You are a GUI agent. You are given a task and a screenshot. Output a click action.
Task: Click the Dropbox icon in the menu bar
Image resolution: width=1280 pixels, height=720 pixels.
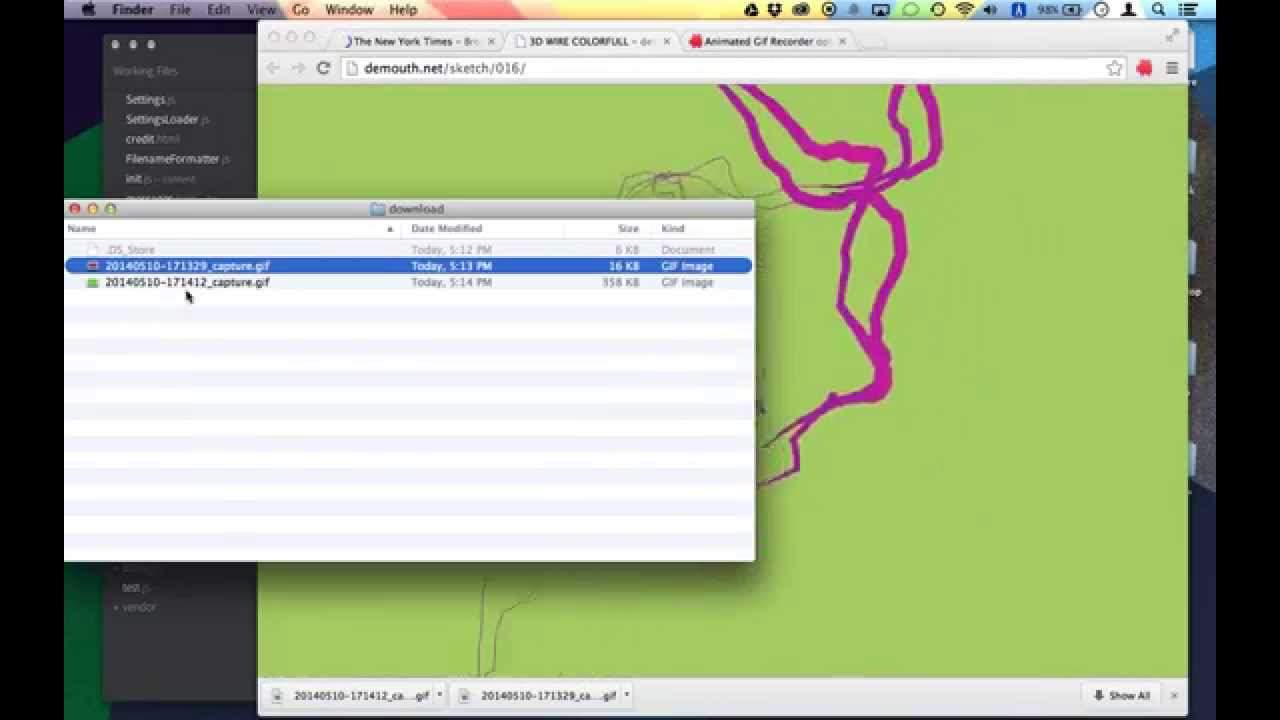click(x=752, y=9)
